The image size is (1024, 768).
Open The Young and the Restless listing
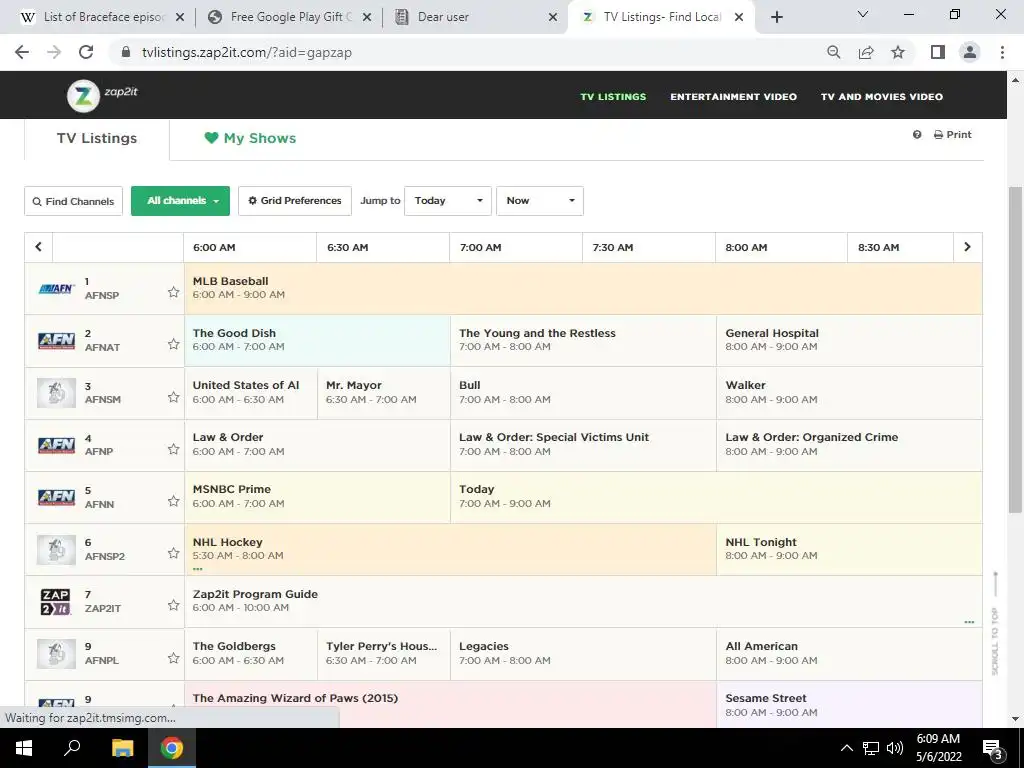pyautogui.click(x=583, y=340)
